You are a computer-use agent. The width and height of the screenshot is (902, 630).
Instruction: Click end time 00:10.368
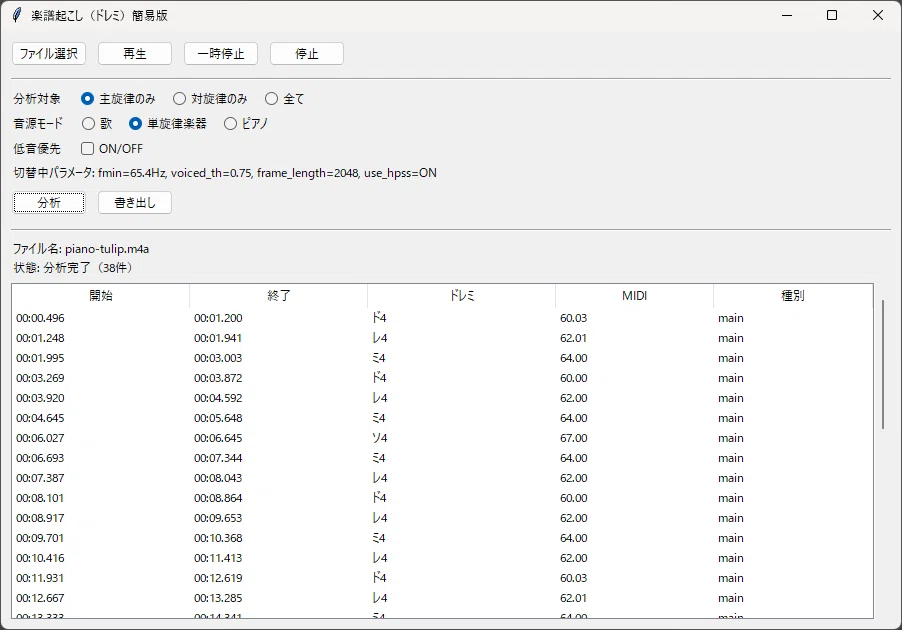[x=218, y=538]
